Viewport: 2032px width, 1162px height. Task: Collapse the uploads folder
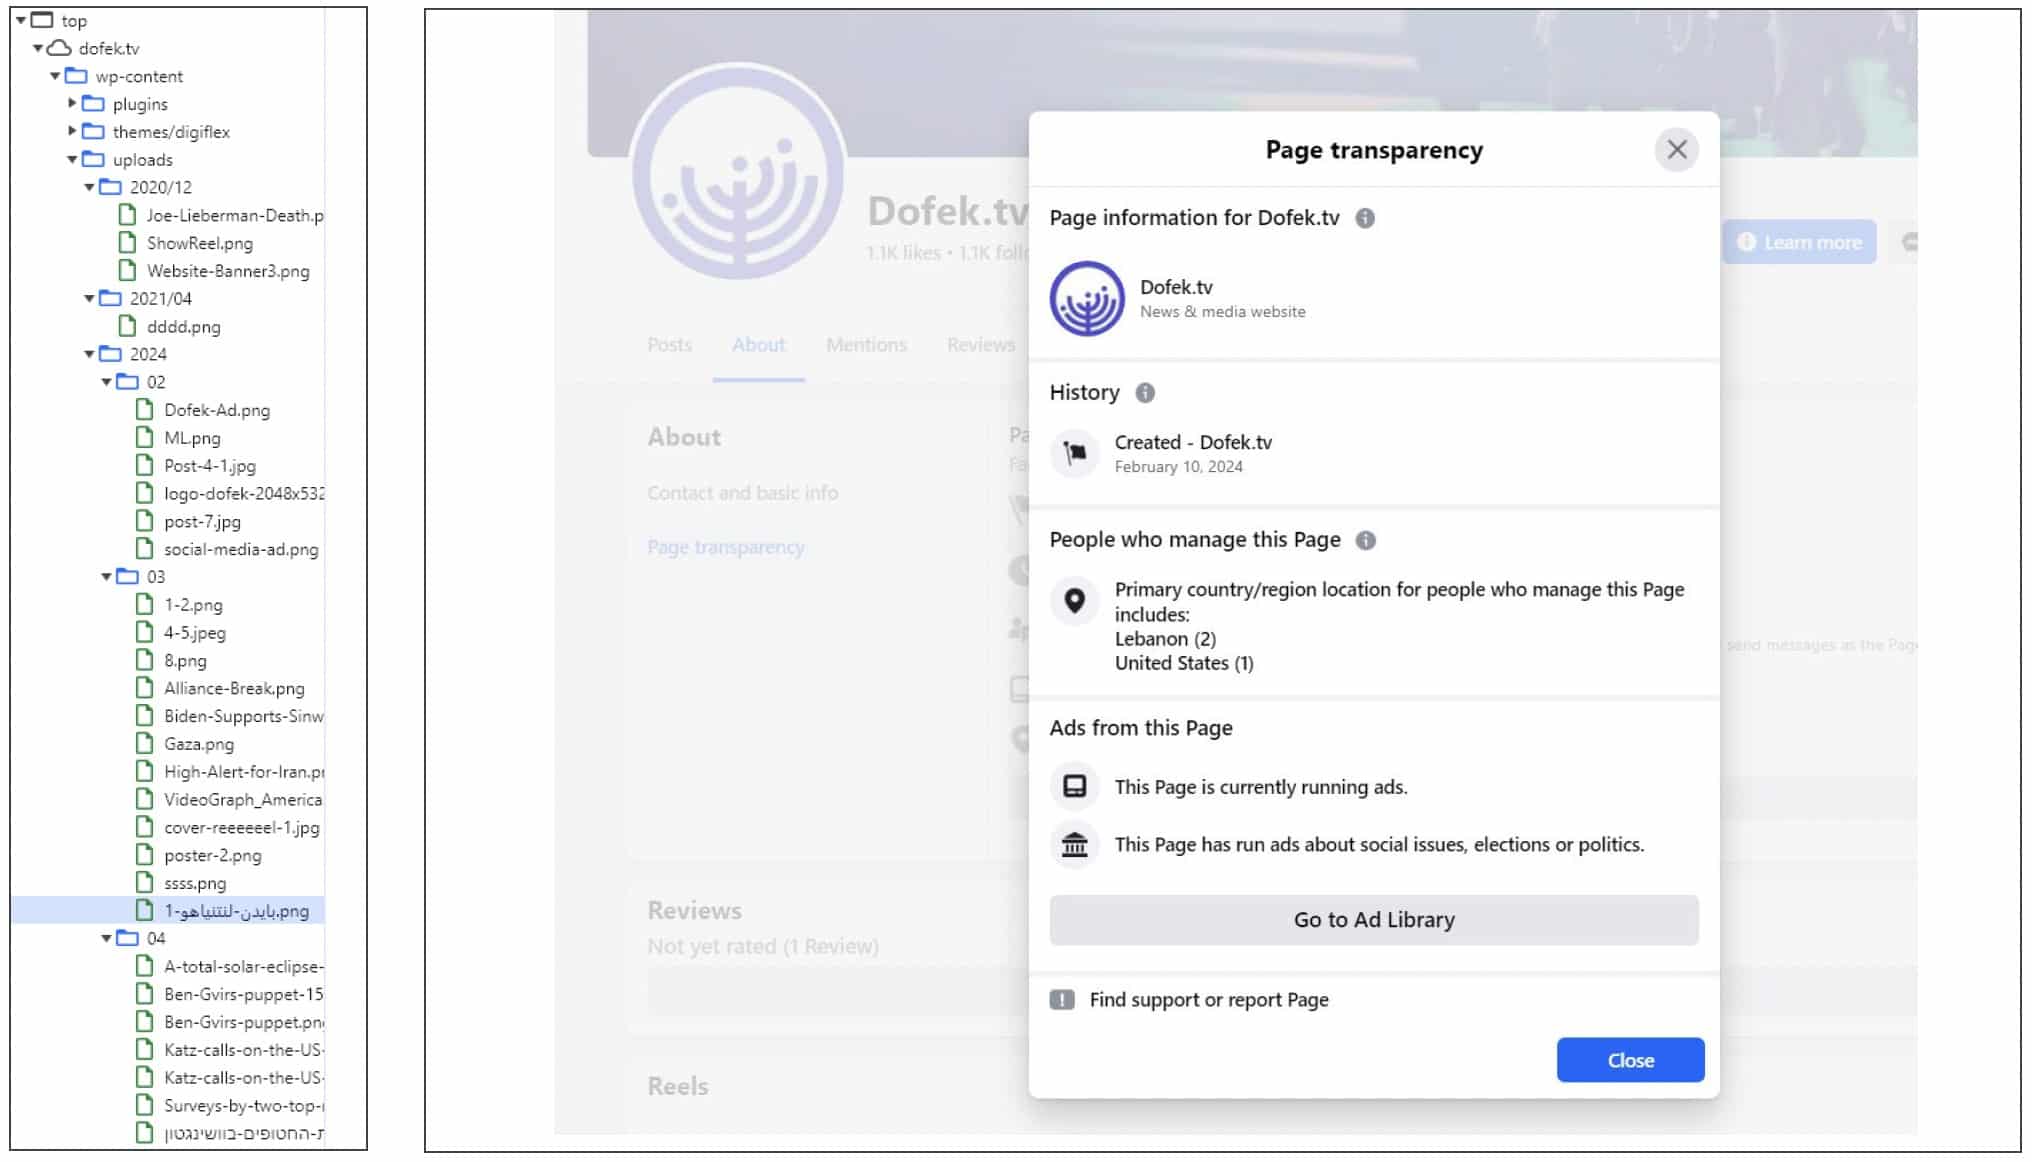tap(72, 160)
